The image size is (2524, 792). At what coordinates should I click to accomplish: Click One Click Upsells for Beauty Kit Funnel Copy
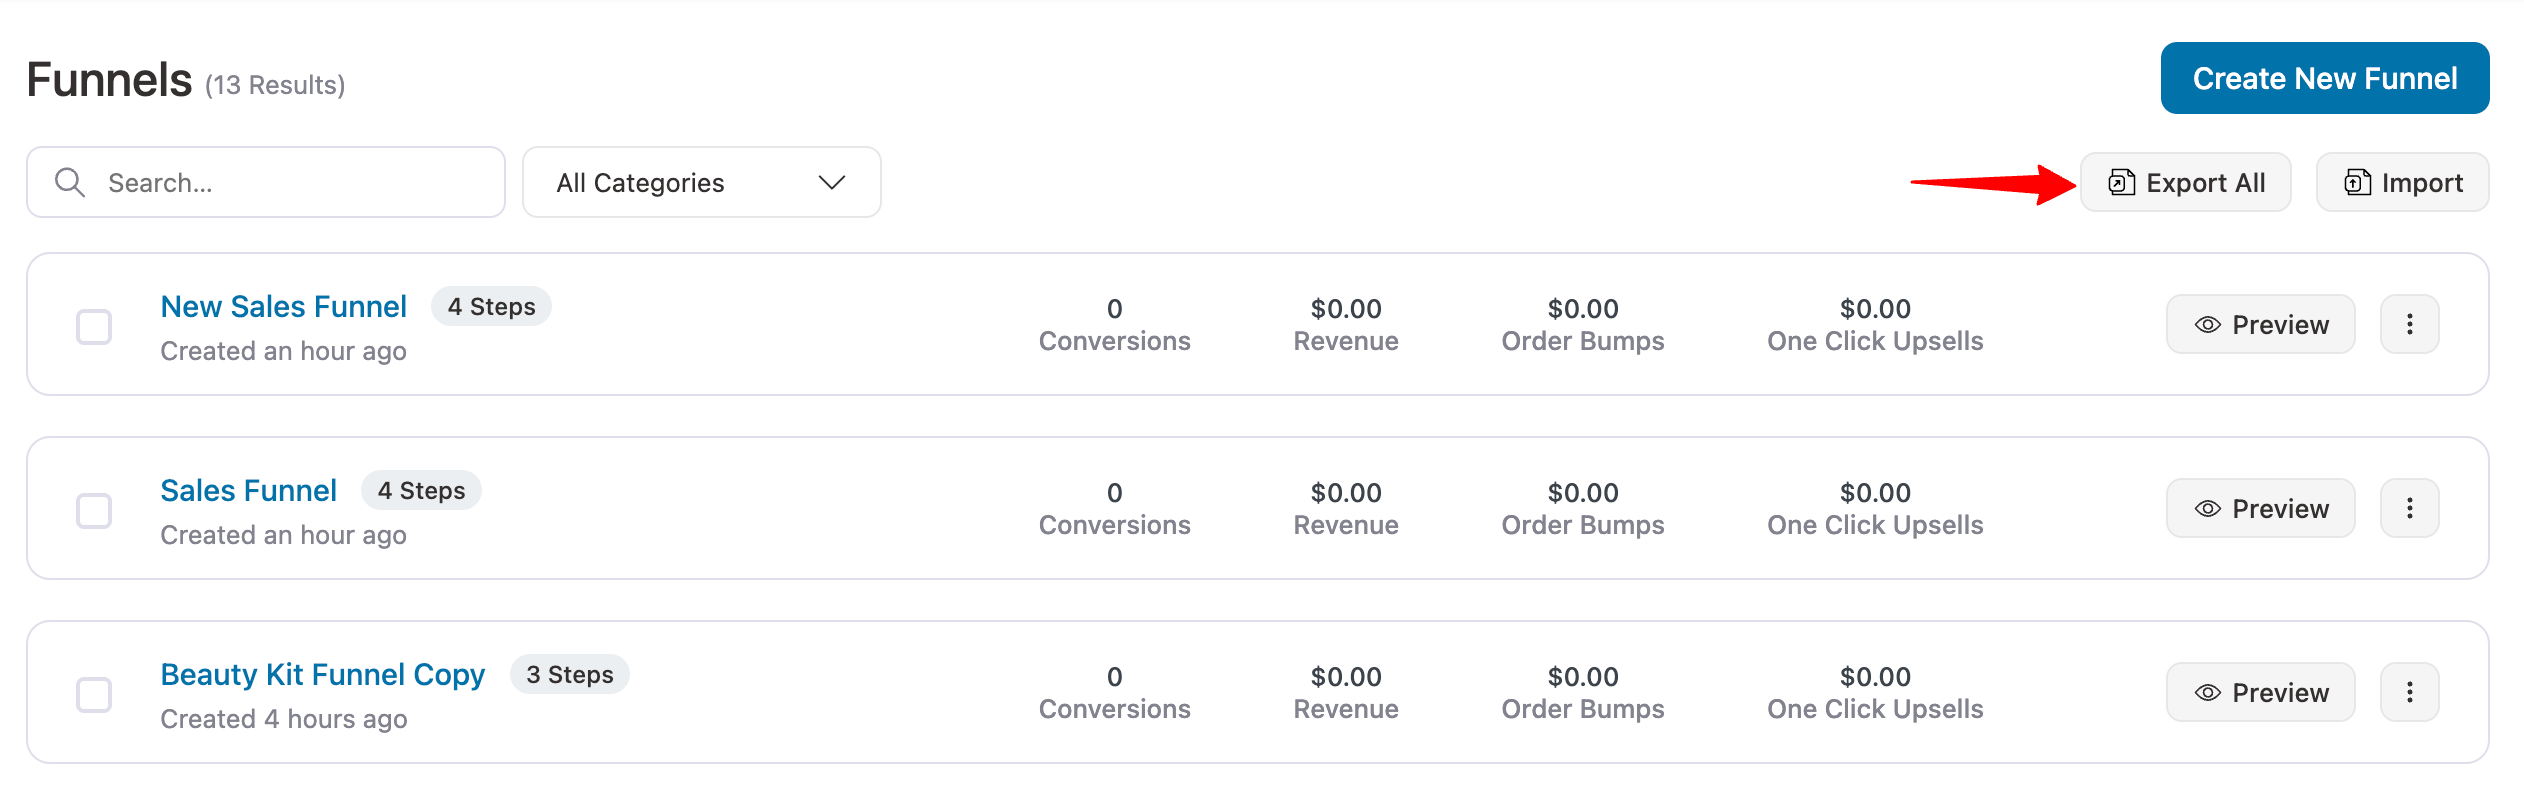[x=1875, y=677]
